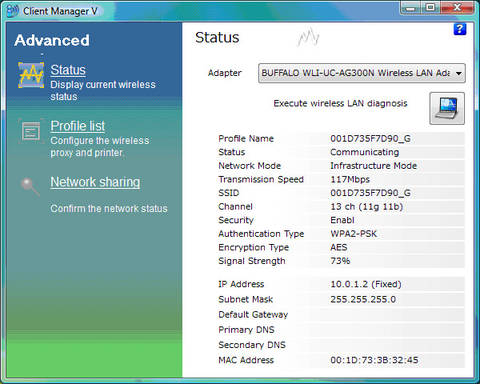
Task: Click the IP address 10.0.1.2 (Fixed)
Action: pos(366,284)
